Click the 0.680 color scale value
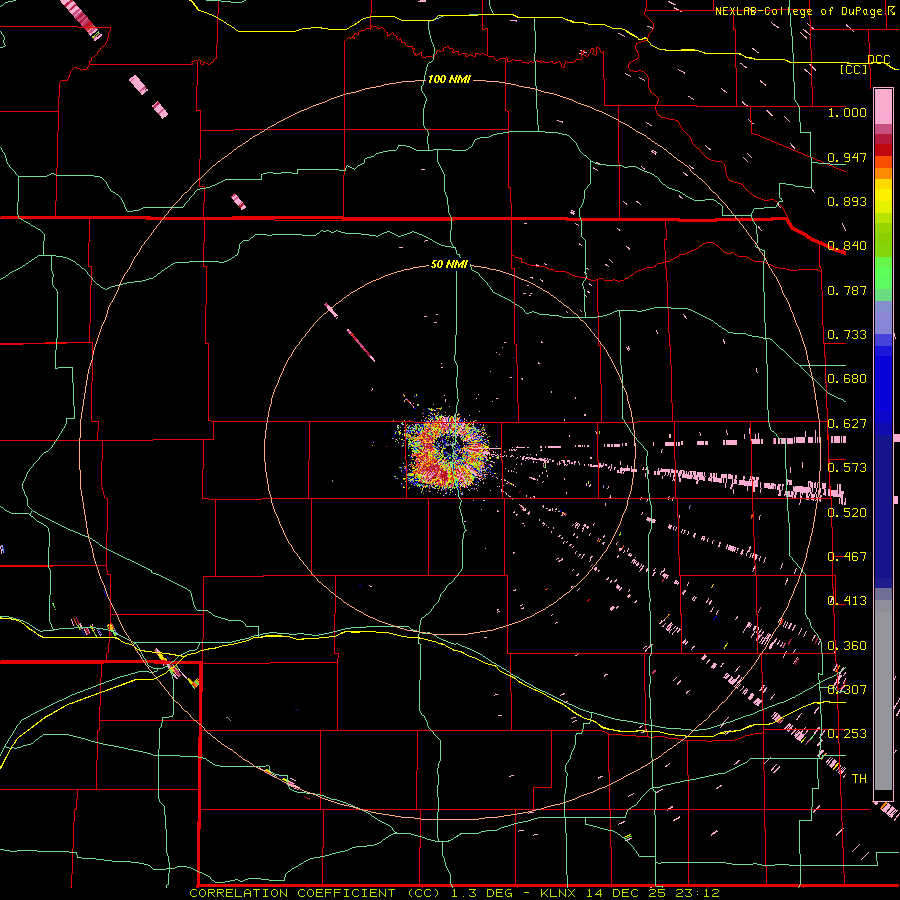The height and width of the screenshot is (900, 900). tap(847, 379)
